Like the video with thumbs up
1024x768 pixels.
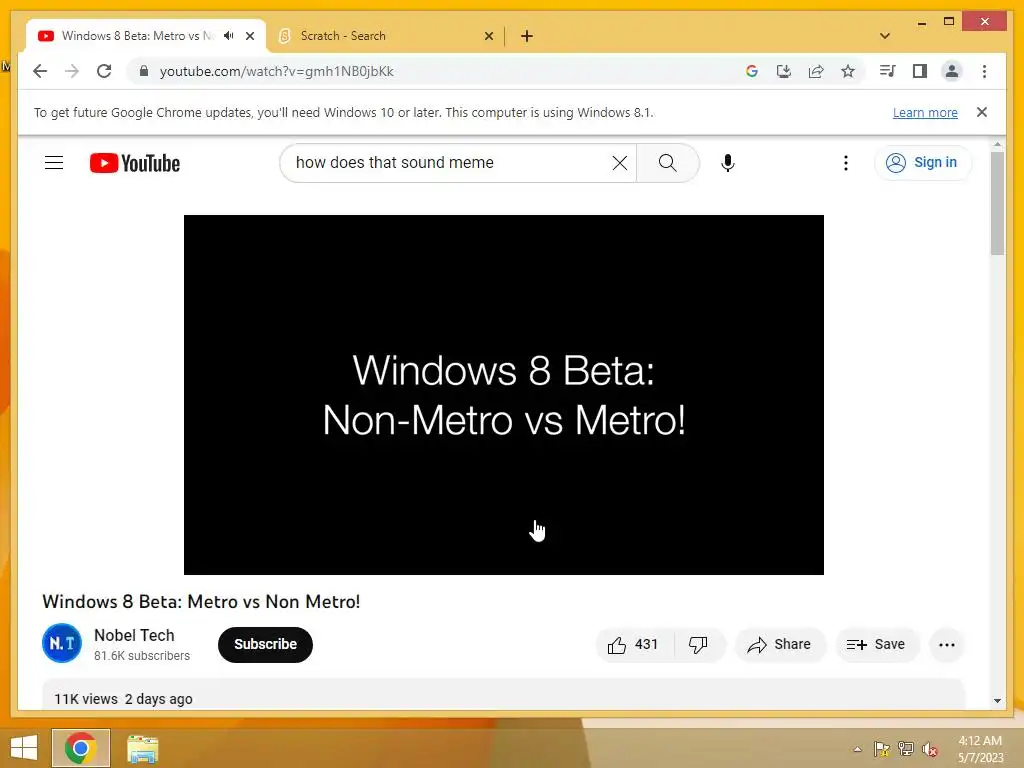pos(632,645)
